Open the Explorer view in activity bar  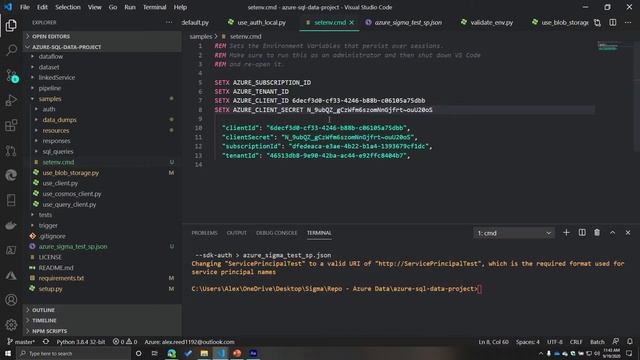pos(11,25)
